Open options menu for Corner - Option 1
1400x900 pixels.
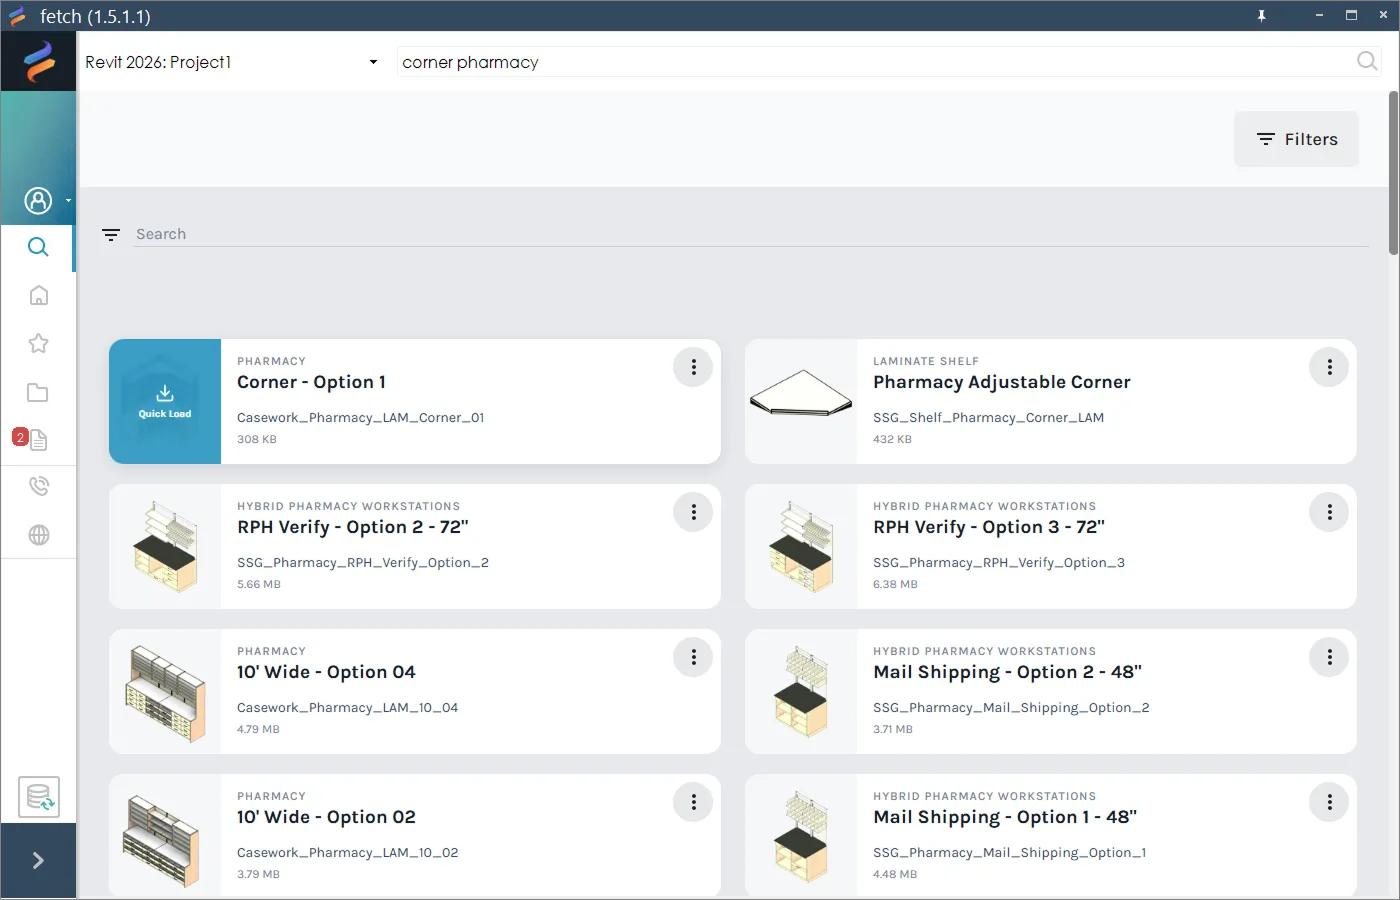pos(693,367)
